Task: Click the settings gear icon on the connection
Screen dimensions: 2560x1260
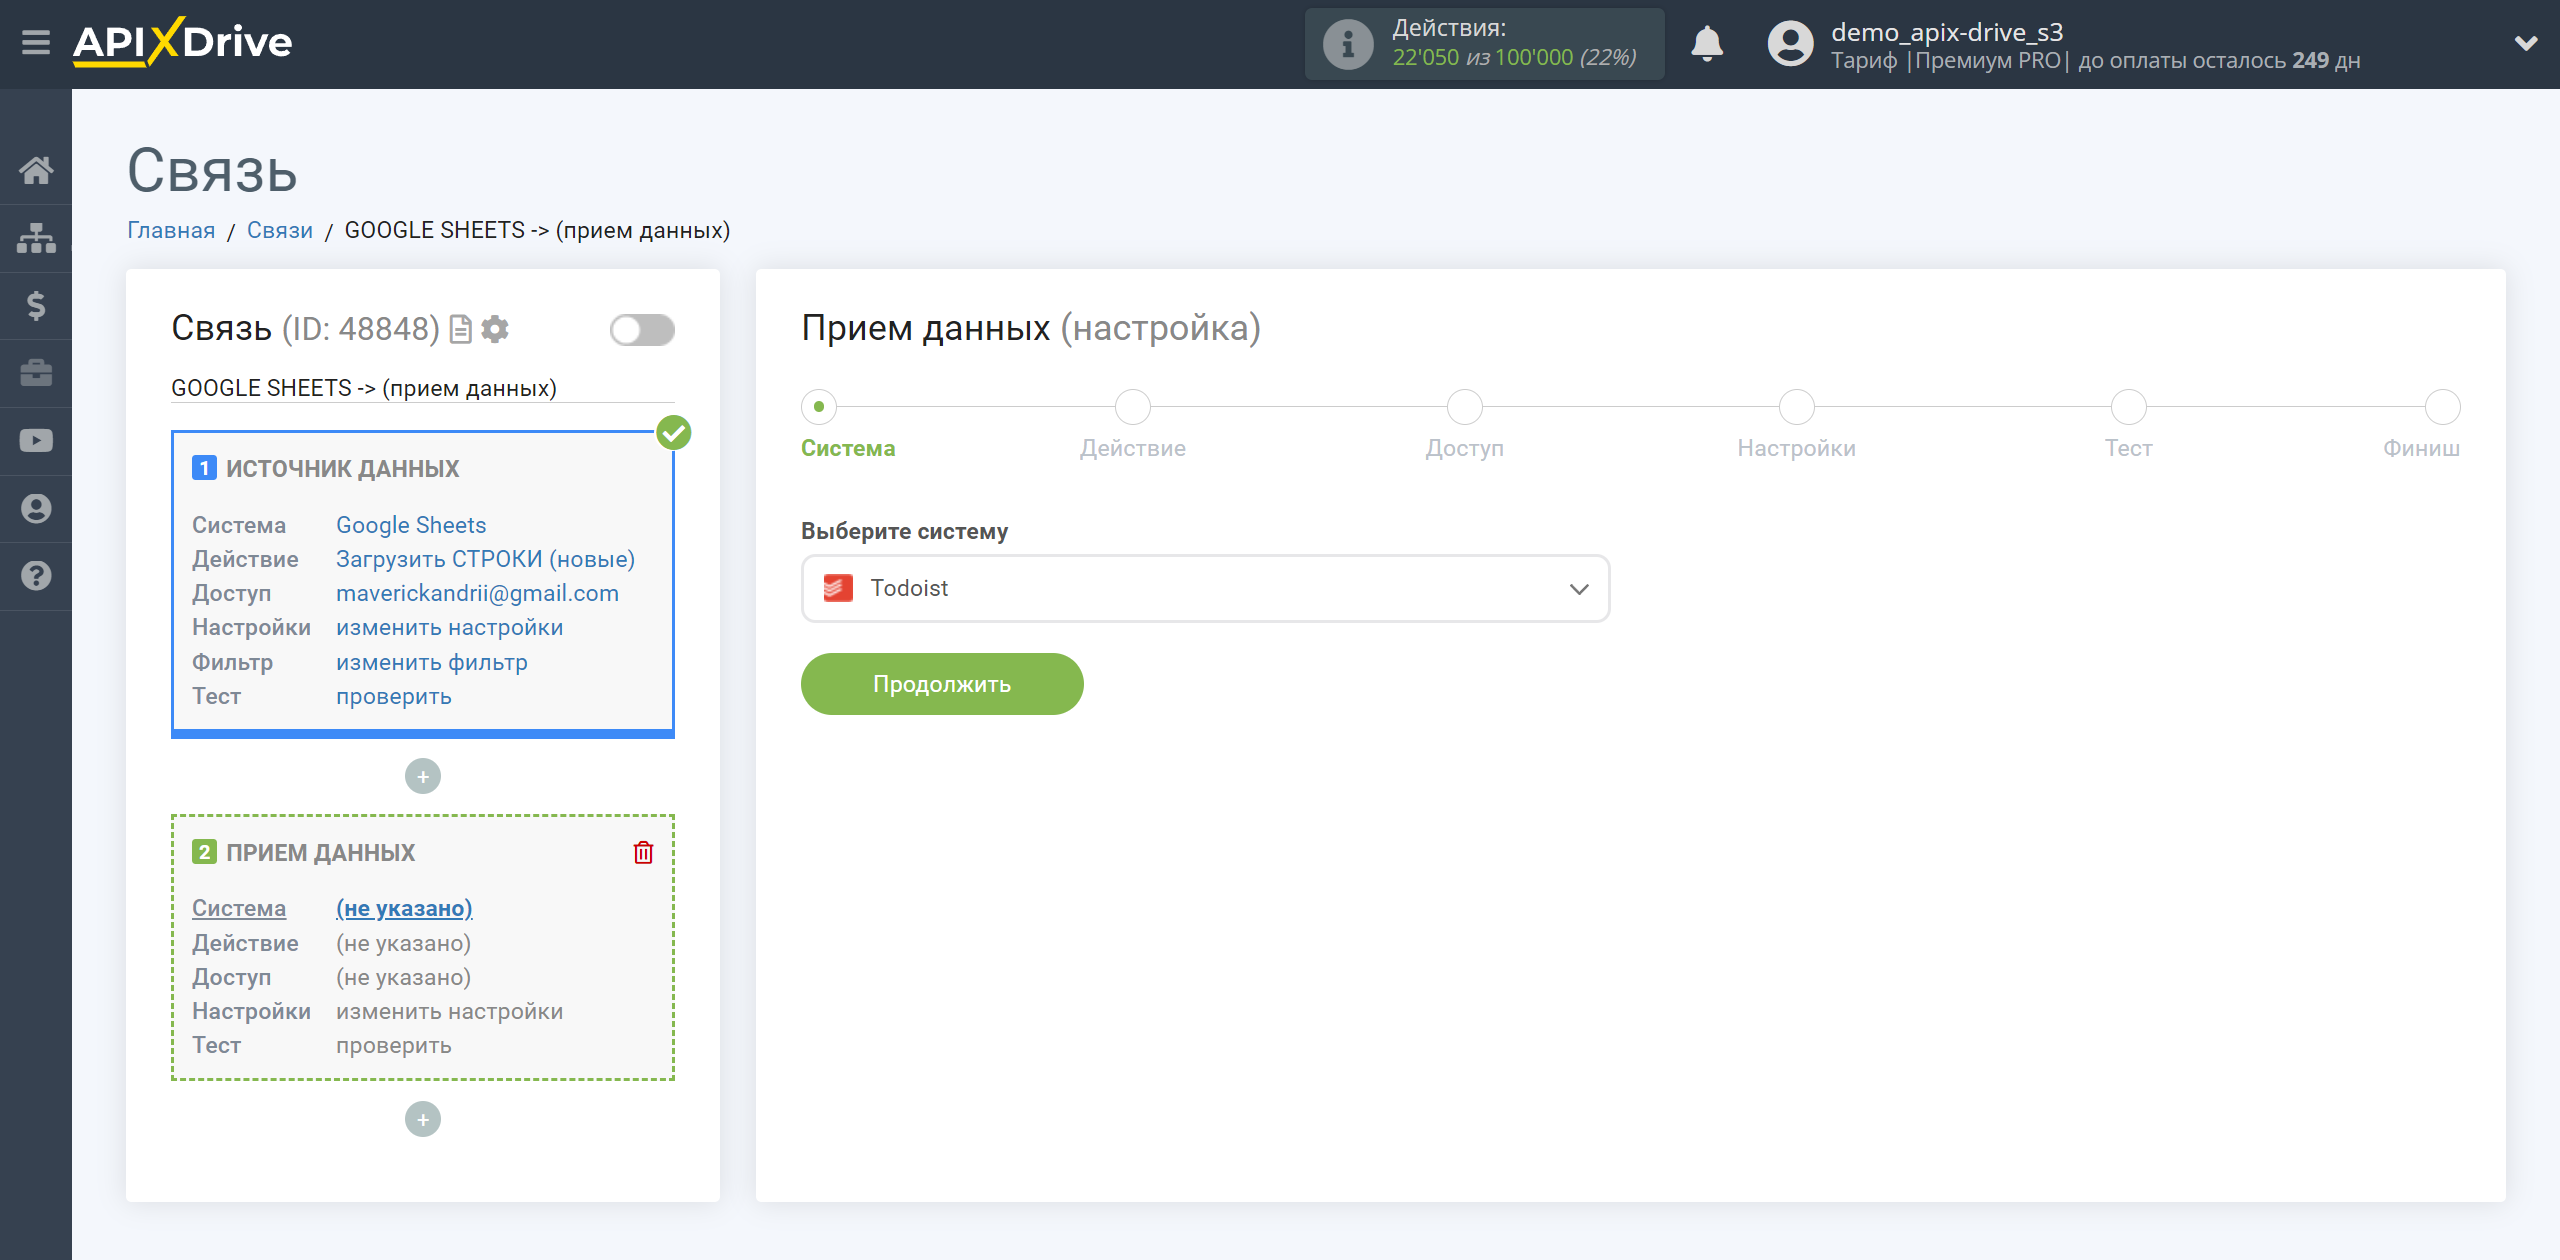Action: click(x=495, y=330)
